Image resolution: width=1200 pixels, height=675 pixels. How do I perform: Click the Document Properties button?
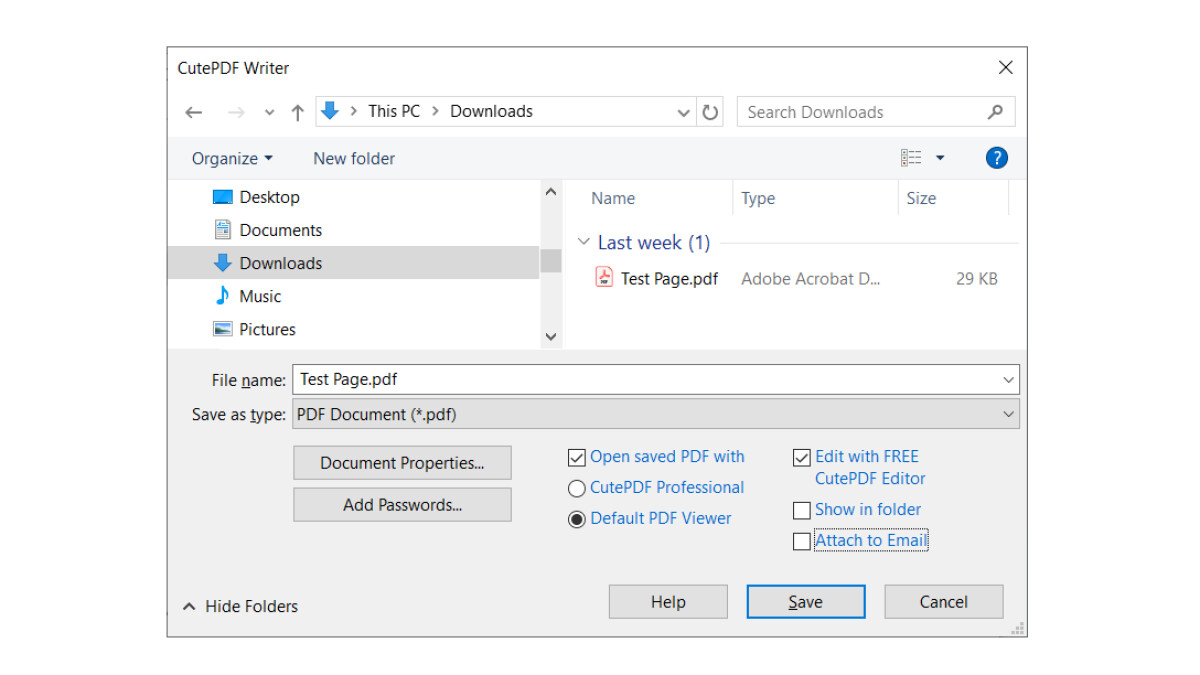tap(402, 463)
